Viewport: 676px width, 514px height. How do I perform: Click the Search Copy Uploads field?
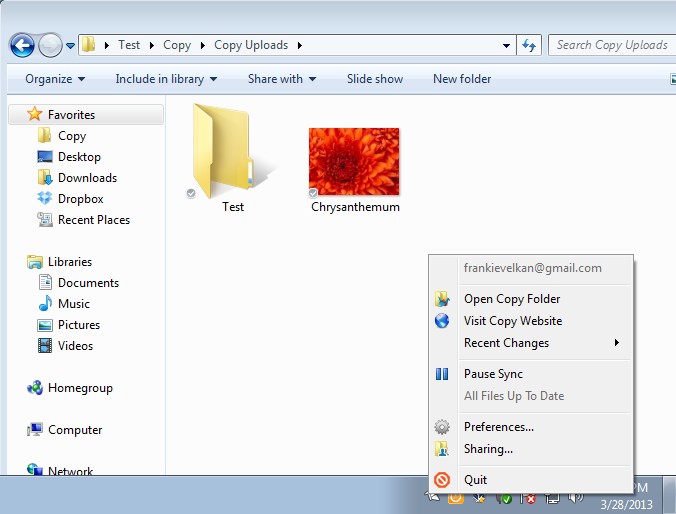coord(611,45)
